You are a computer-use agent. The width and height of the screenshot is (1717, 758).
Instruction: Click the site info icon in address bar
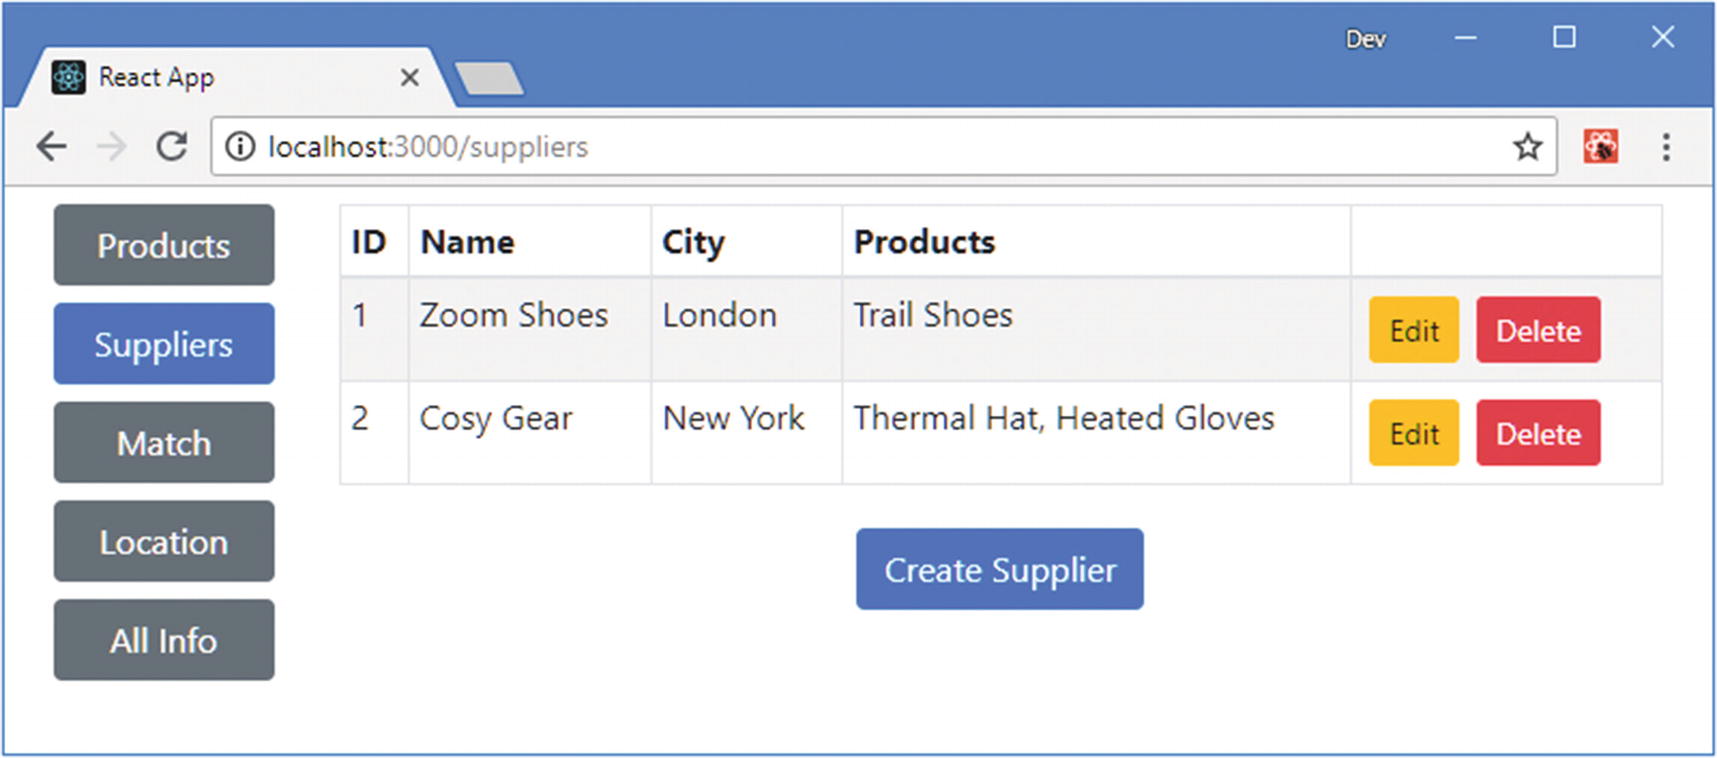240,147
